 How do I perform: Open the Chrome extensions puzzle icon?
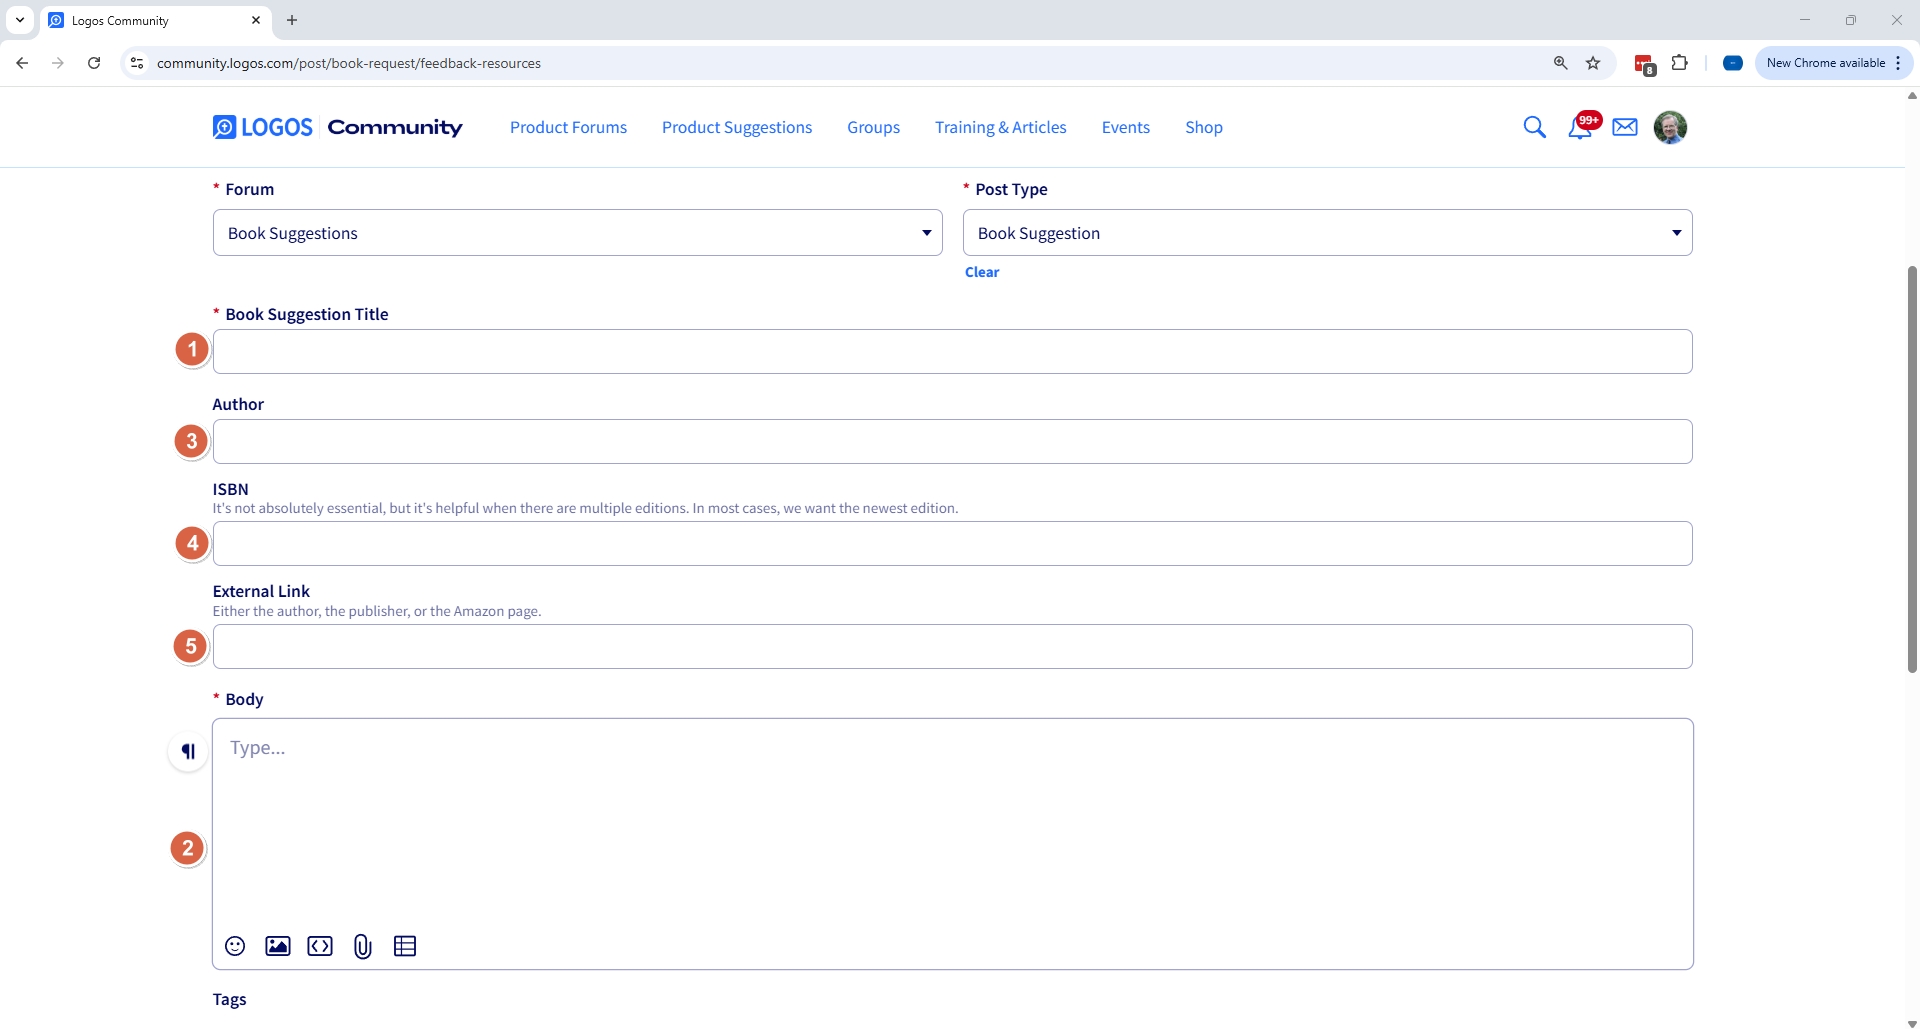pos(1680,63)
